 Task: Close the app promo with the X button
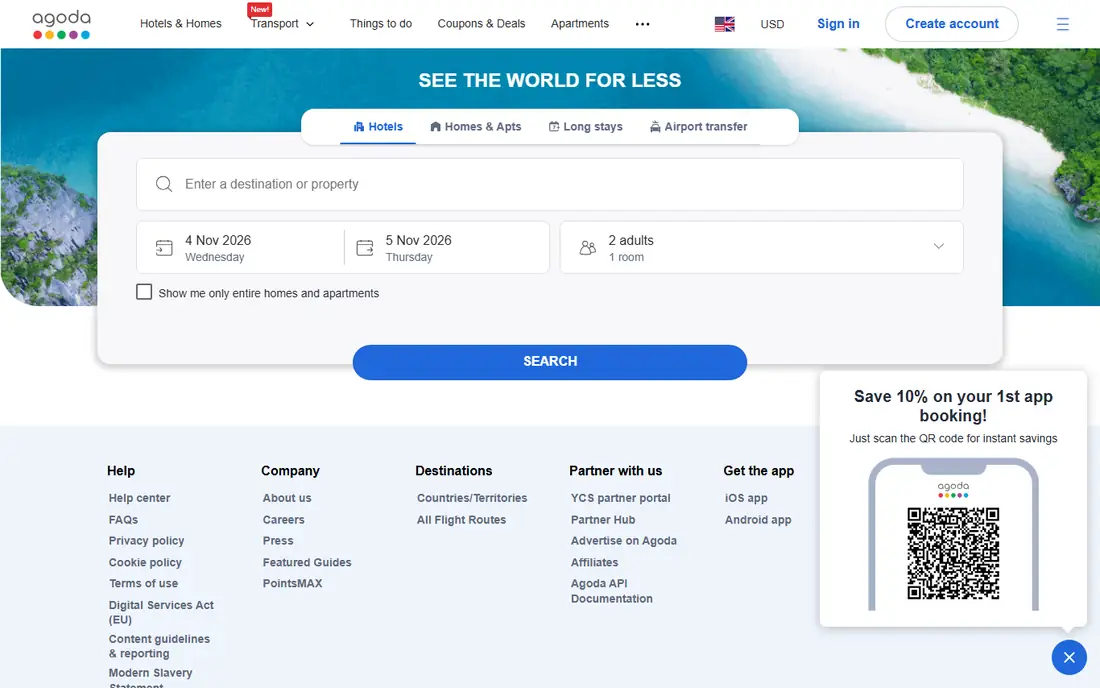coord(1069,657)
